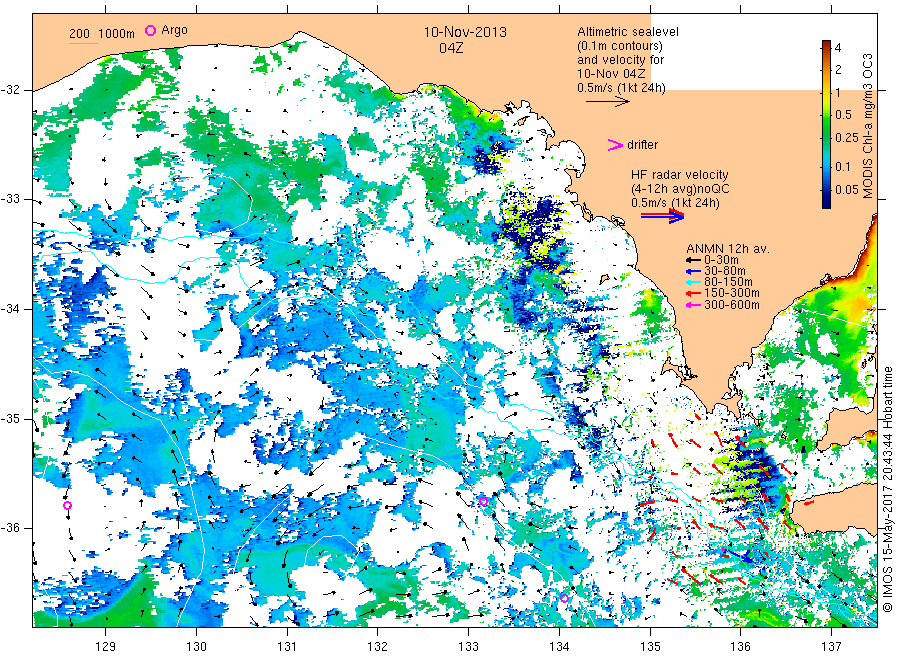Click the Argo float marker near 133.2E, 35.8S
Viewport: 900px width, 660px height.
tap(483, 502)
